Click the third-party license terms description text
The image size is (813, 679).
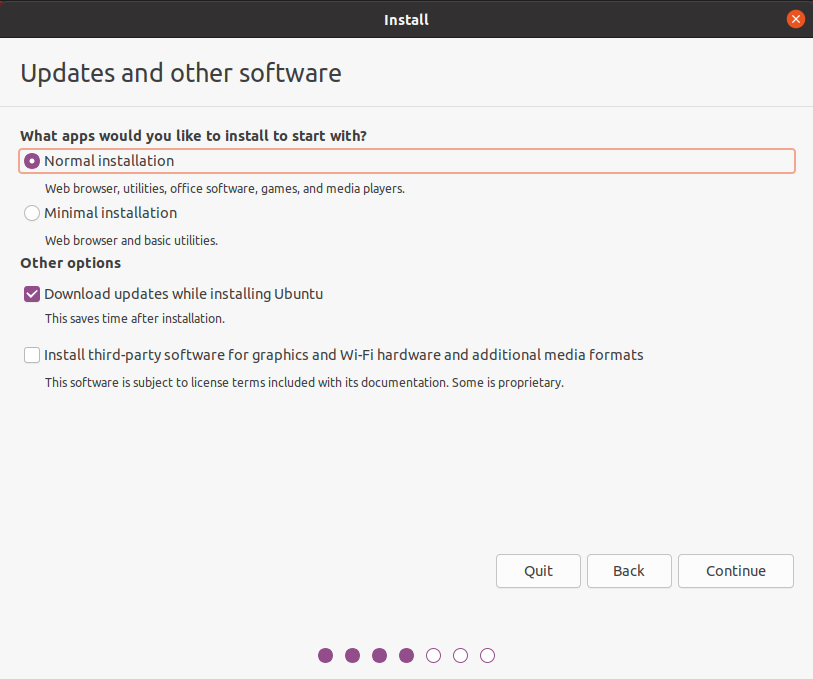pyautogui.click(x=304, y=382)
